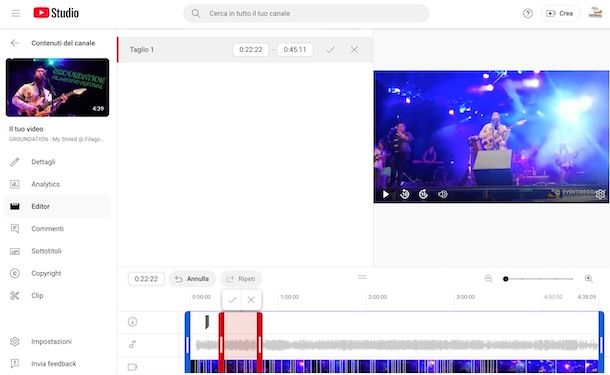Click the 3:00:00 timeline ruler mark

click(466, 297)
